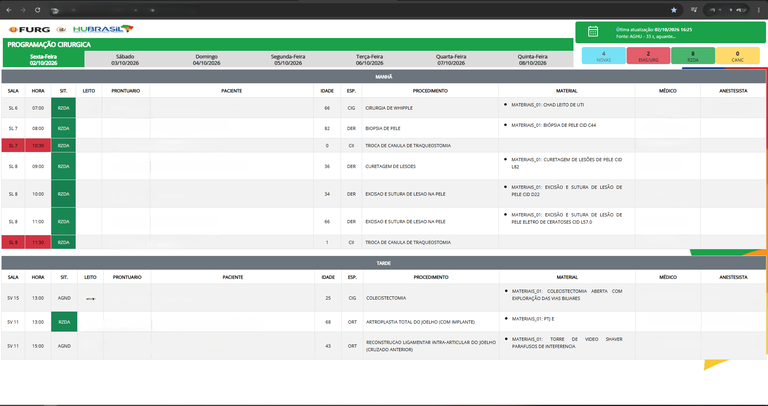The image size is (768, 406).
Task: Click material TORRE DE VIDEO SHAVER
Action: [x=567, y=342]
